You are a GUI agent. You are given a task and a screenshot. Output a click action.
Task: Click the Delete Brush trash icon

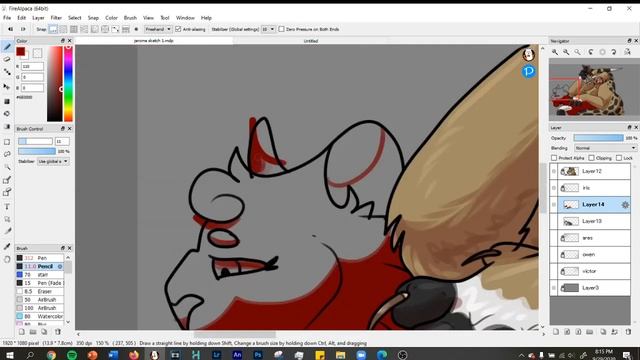pos(58,332)
